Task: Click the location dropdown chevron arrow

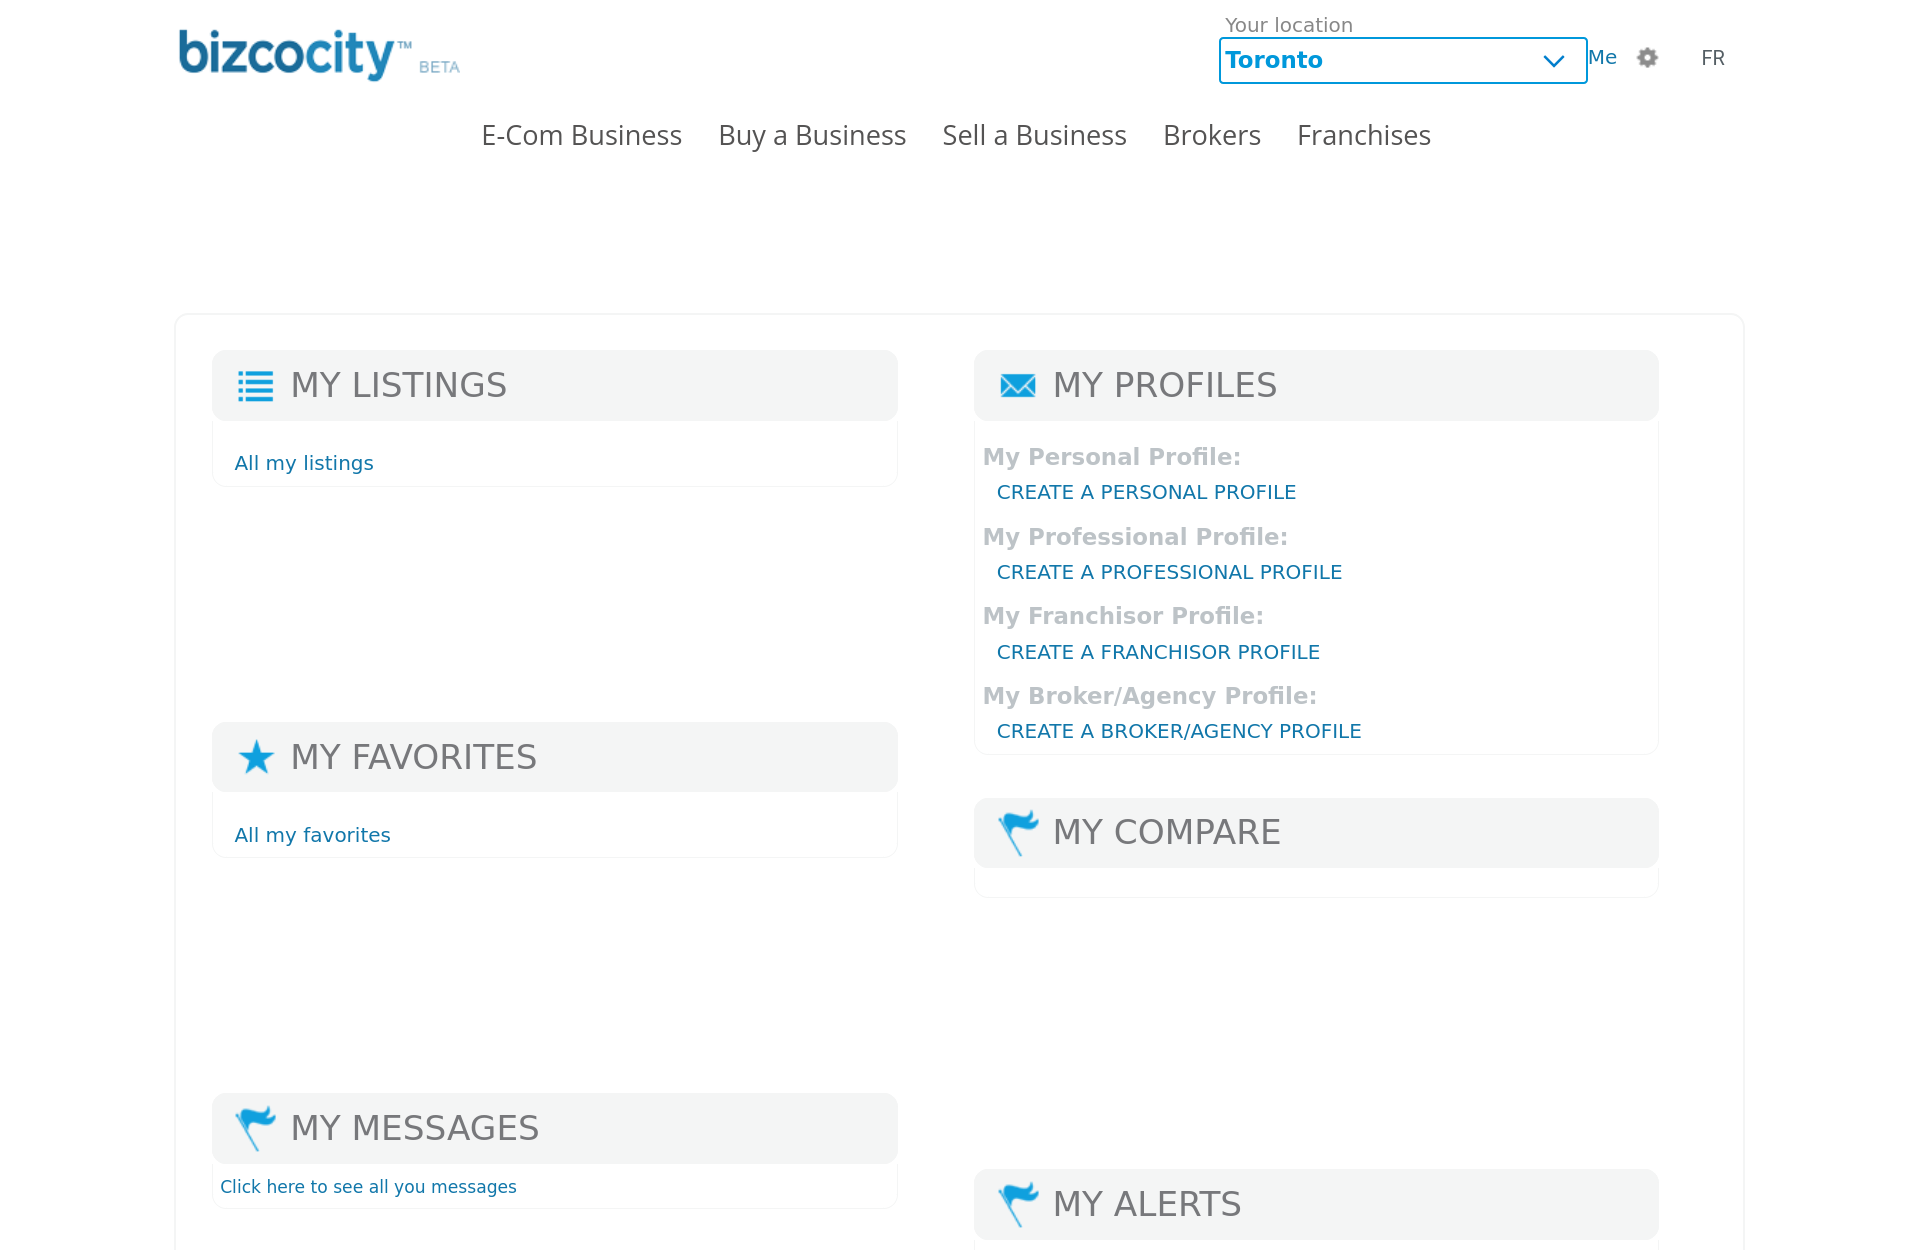Action: coord(1553,61)
